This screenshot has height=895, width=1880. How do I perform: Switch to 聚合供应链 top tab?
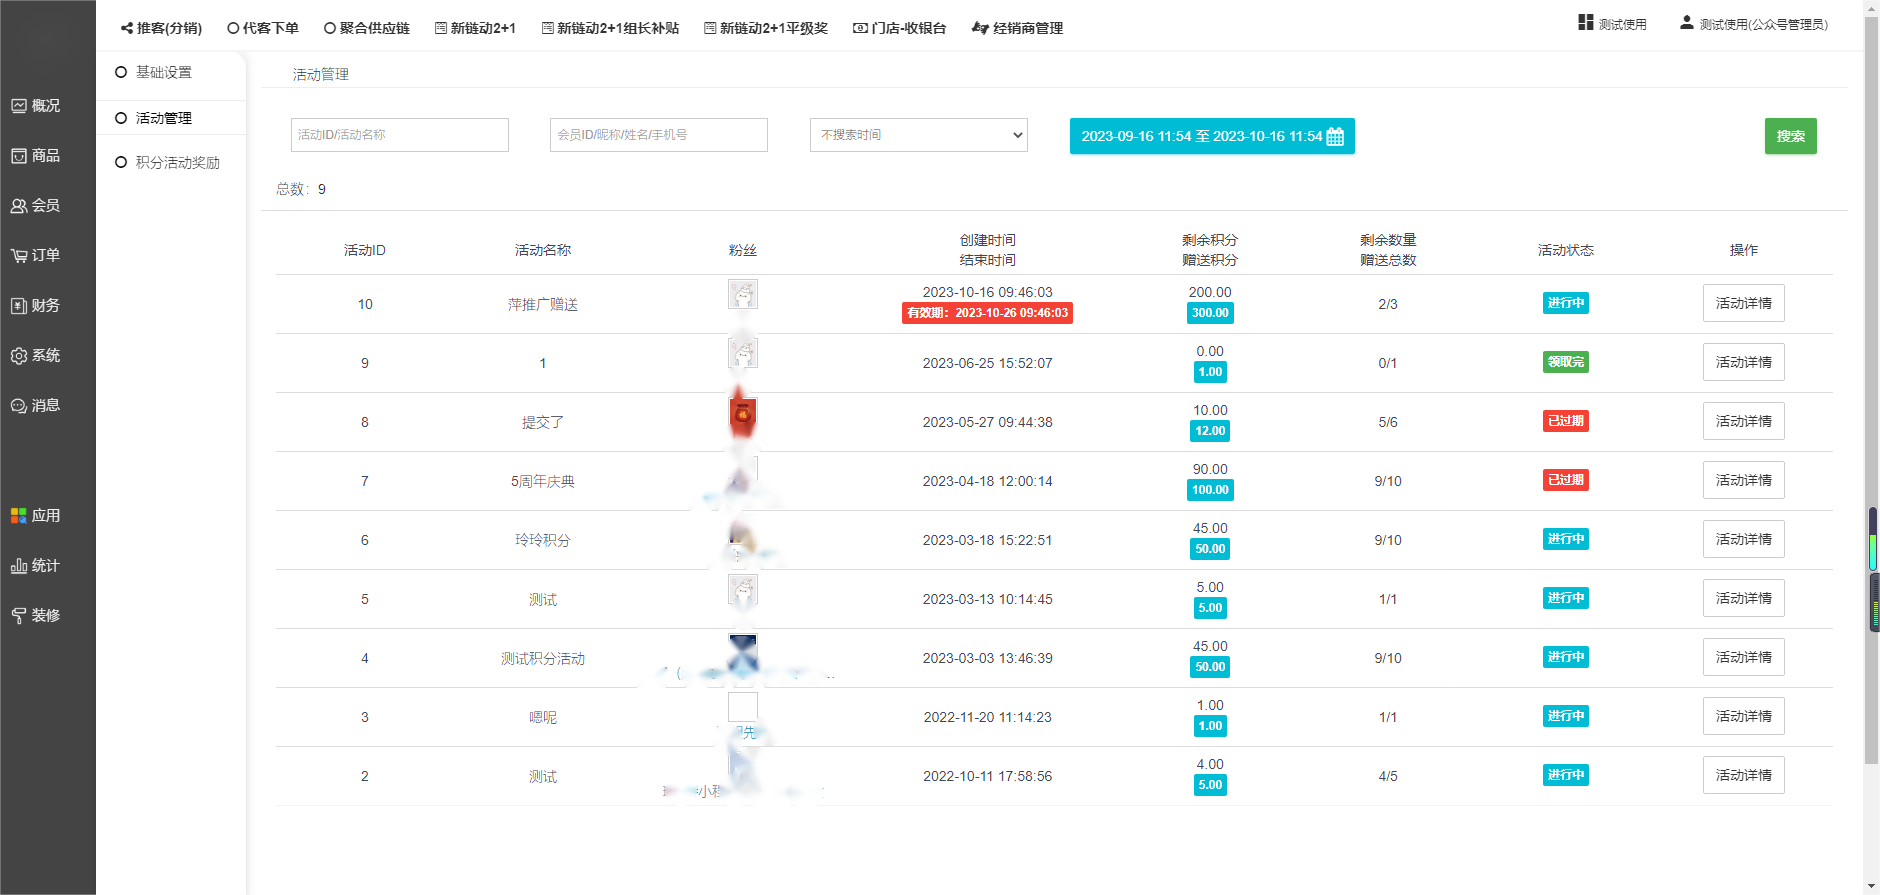click(x=367, y=28)
